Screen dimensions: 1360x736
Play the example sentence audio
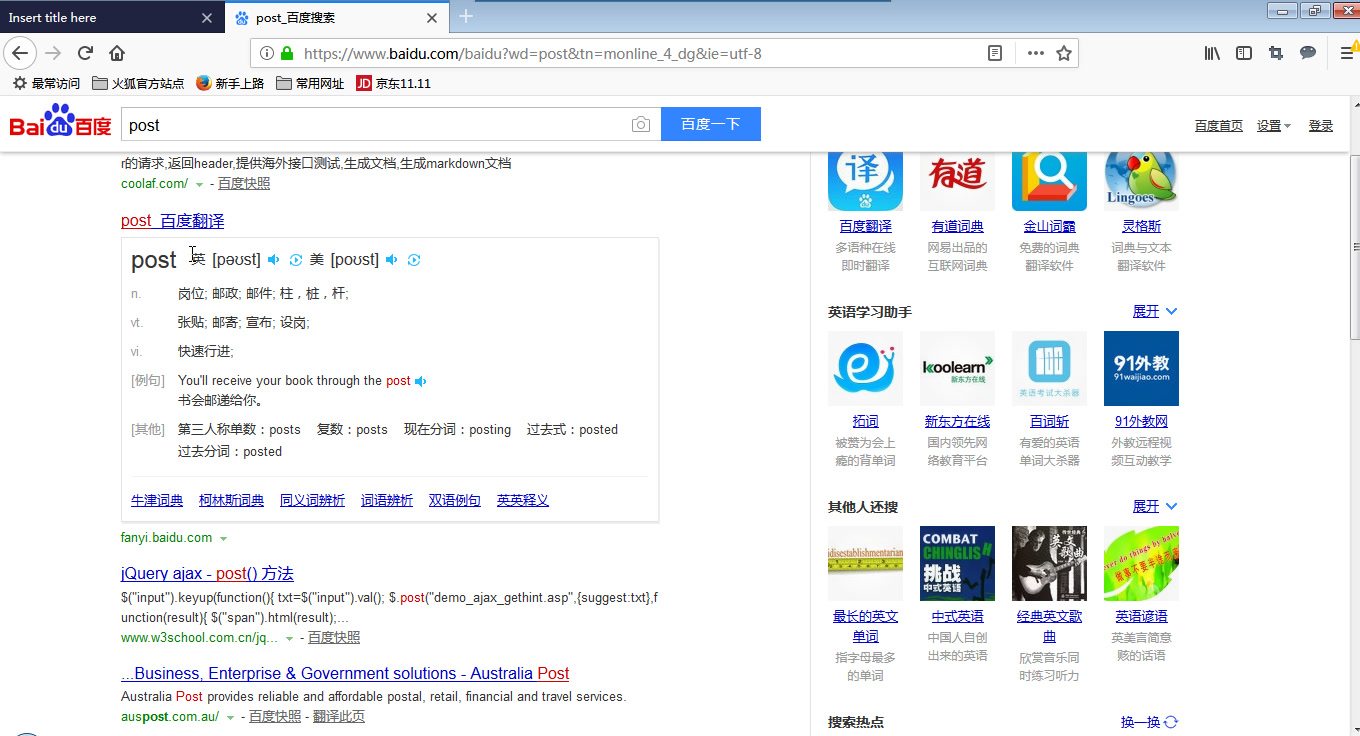click(421, 381)
